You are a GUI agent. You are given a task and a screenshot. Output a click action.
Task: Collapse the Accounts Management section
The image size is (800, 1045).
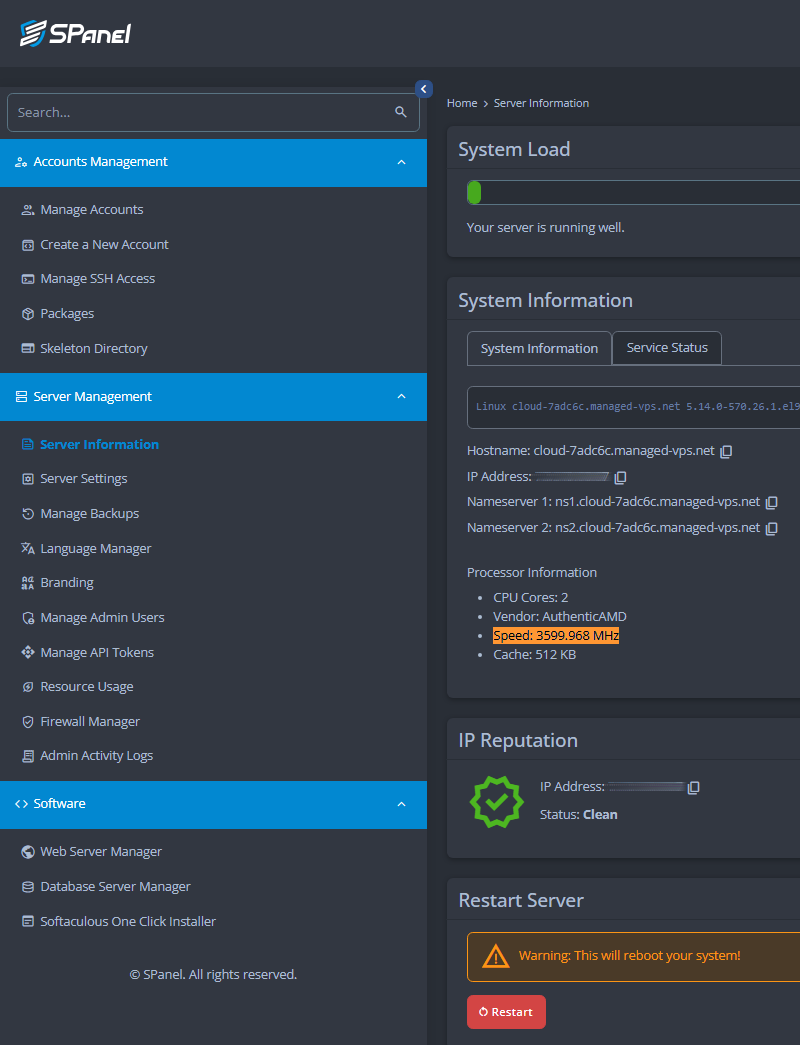click(401, 162)
